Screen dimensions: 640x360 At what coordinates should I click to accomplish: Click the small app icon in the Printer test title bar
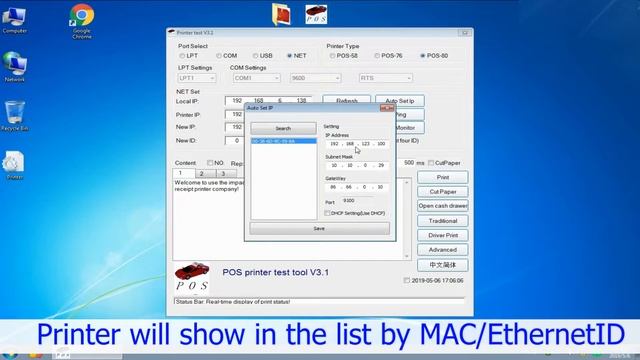pos(172,32)
